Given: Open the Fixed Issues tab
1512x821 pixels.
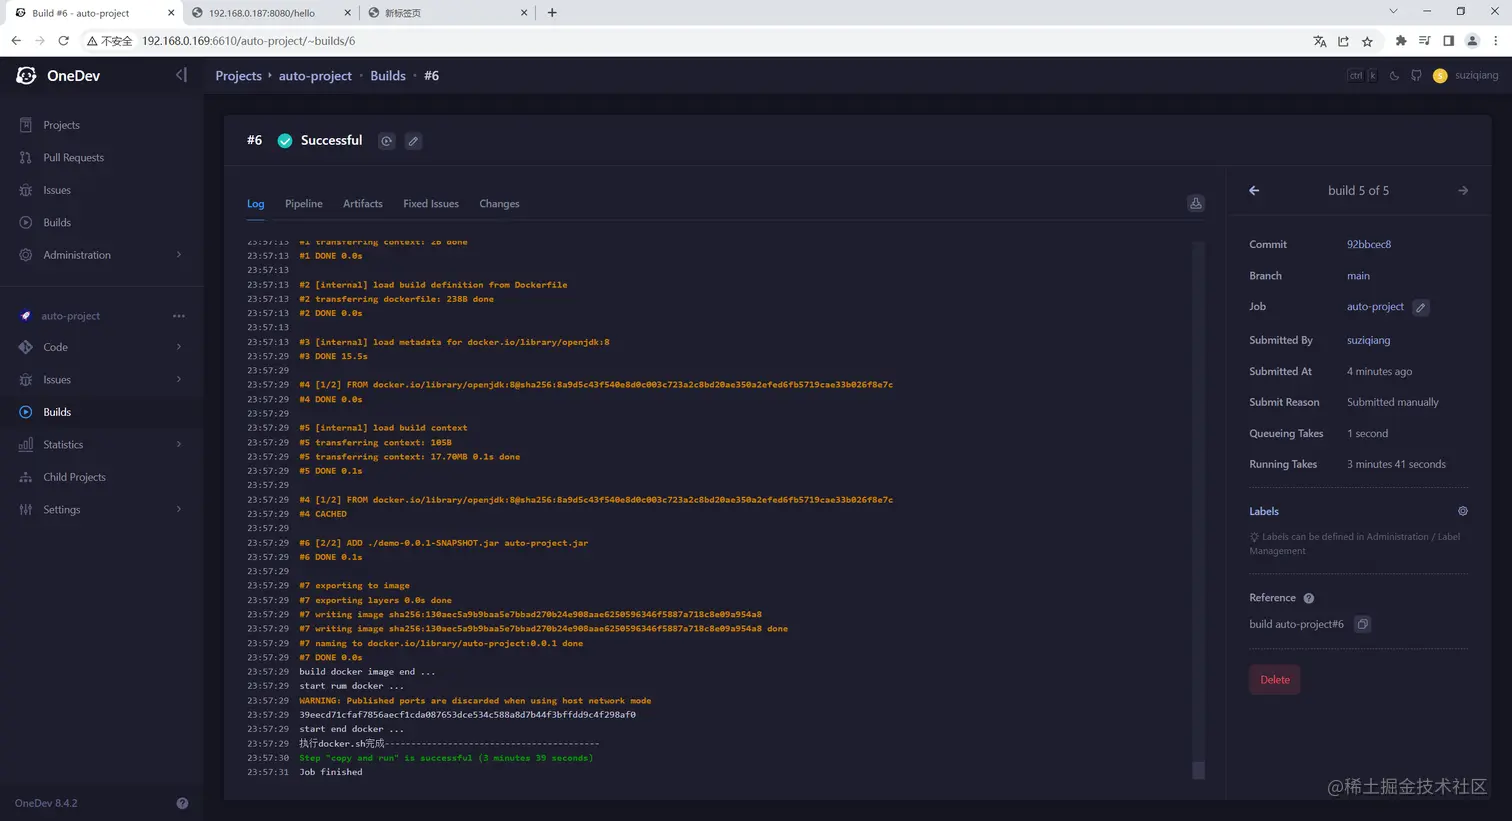Looking at the screenshot, I should click(431, 204).
